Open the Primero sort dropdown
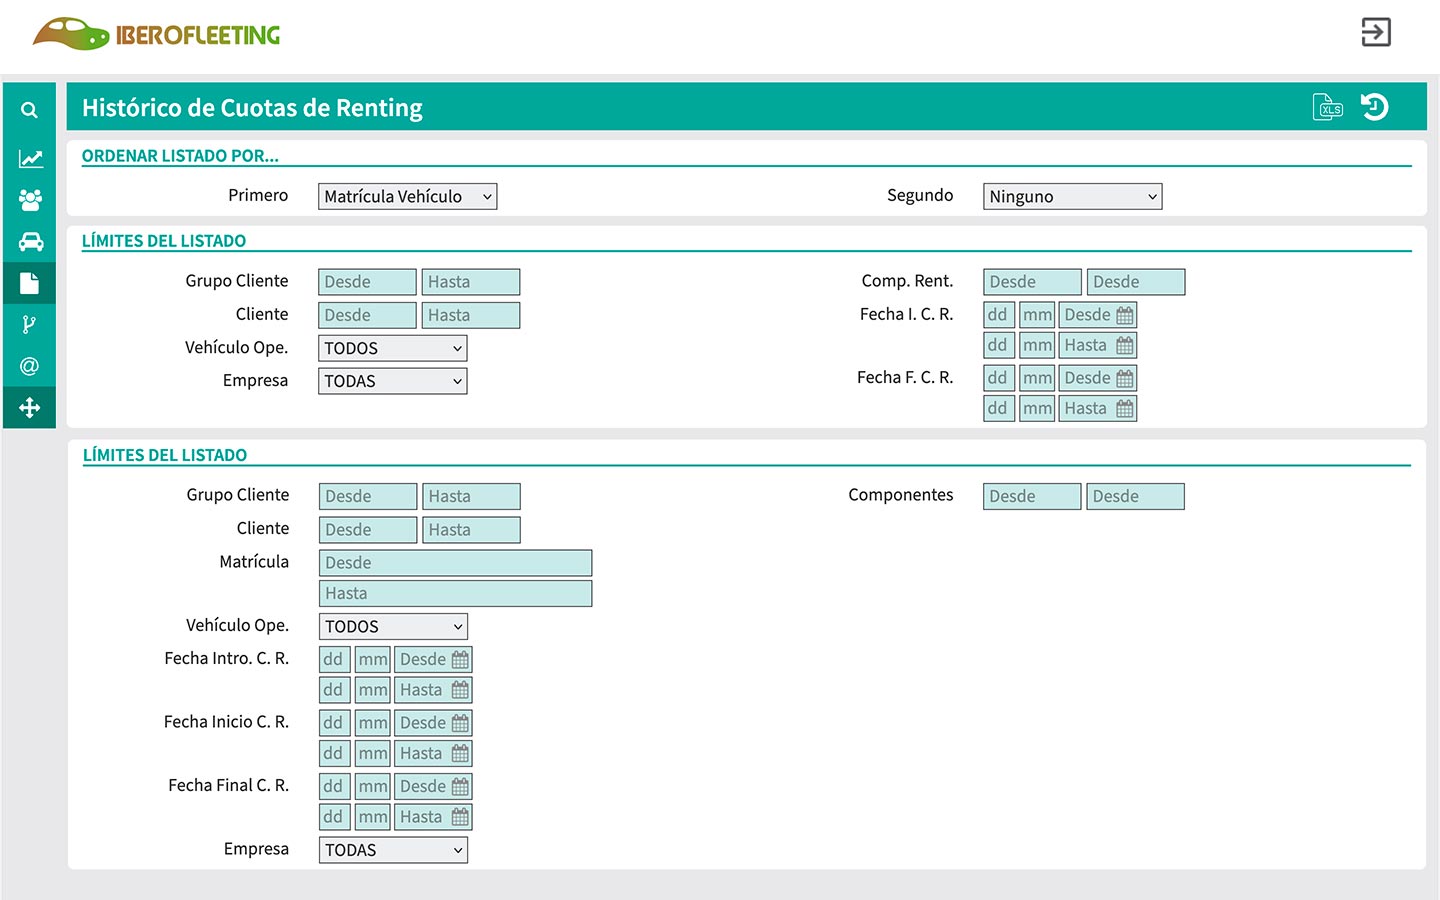Screen dimensions: 1440x900 (407, 196)
